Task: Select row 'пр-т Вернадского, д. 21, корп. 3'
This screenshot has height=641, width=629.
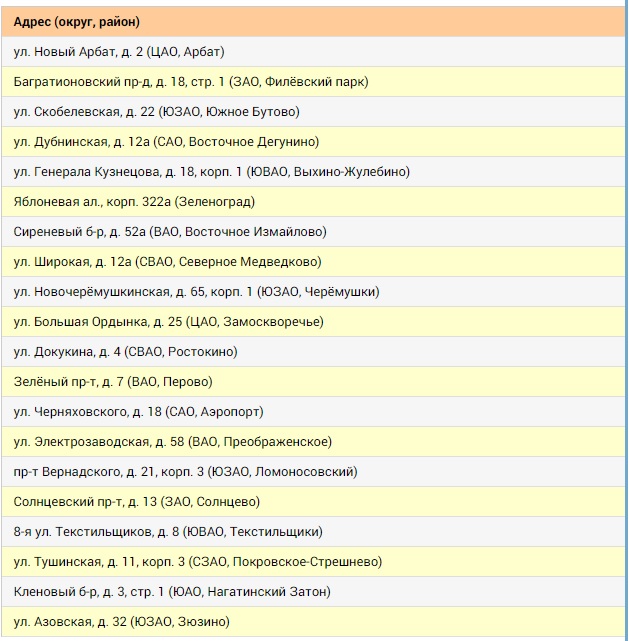Action: click(x=313, y=472)
